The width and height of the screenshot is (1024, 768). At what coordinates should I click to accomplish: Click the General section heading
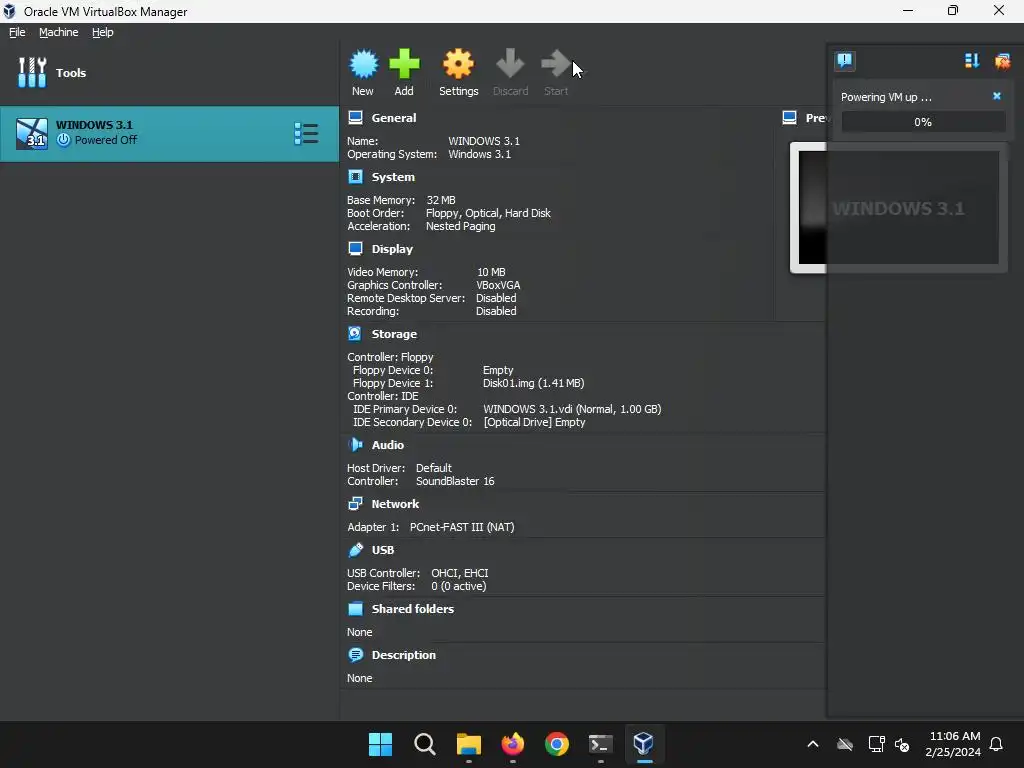click(x=394, y=118)
